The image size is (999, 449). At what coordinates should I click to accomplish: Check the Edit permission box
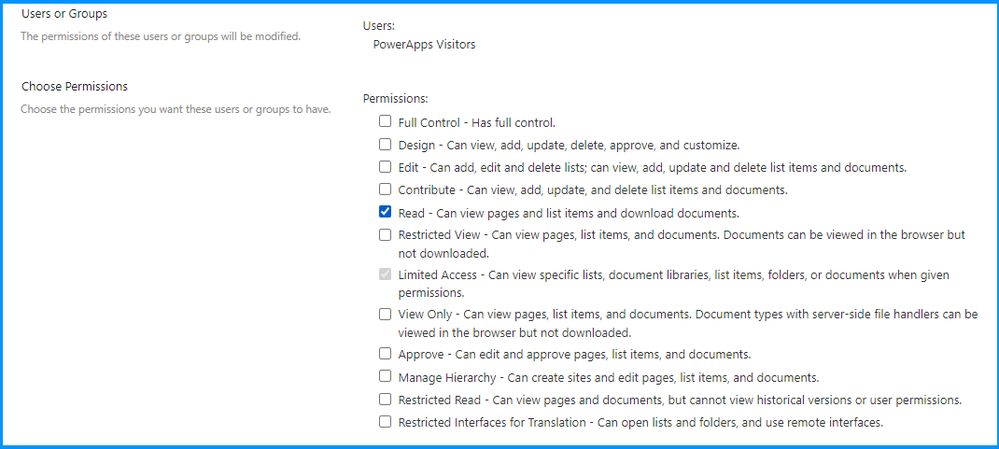(385, 167)
